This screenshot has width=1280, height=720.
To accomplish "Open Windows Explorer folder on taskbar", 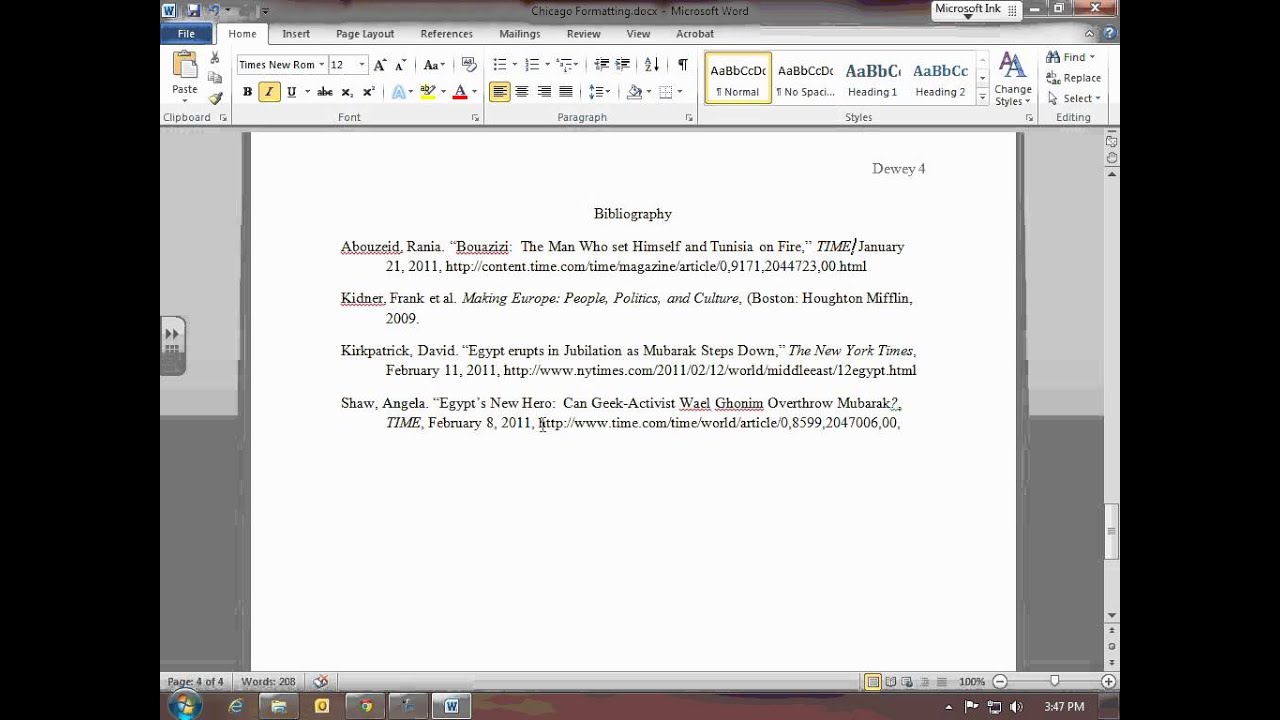I will (x=279, y=706).
